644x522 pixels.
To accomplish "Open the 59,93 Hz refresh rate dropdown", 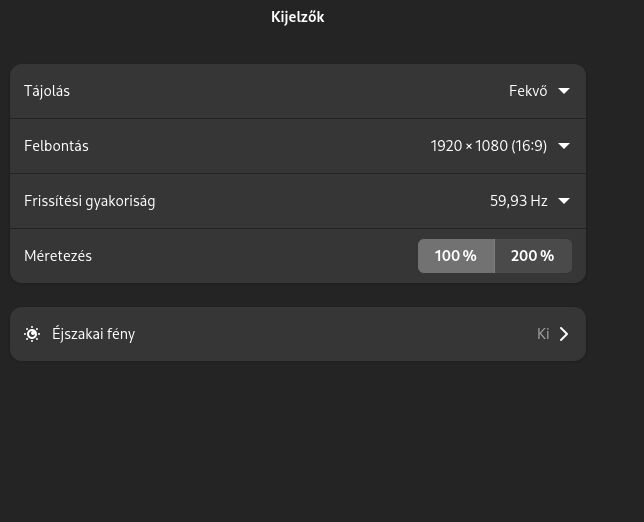I will [x=530, y=201].
